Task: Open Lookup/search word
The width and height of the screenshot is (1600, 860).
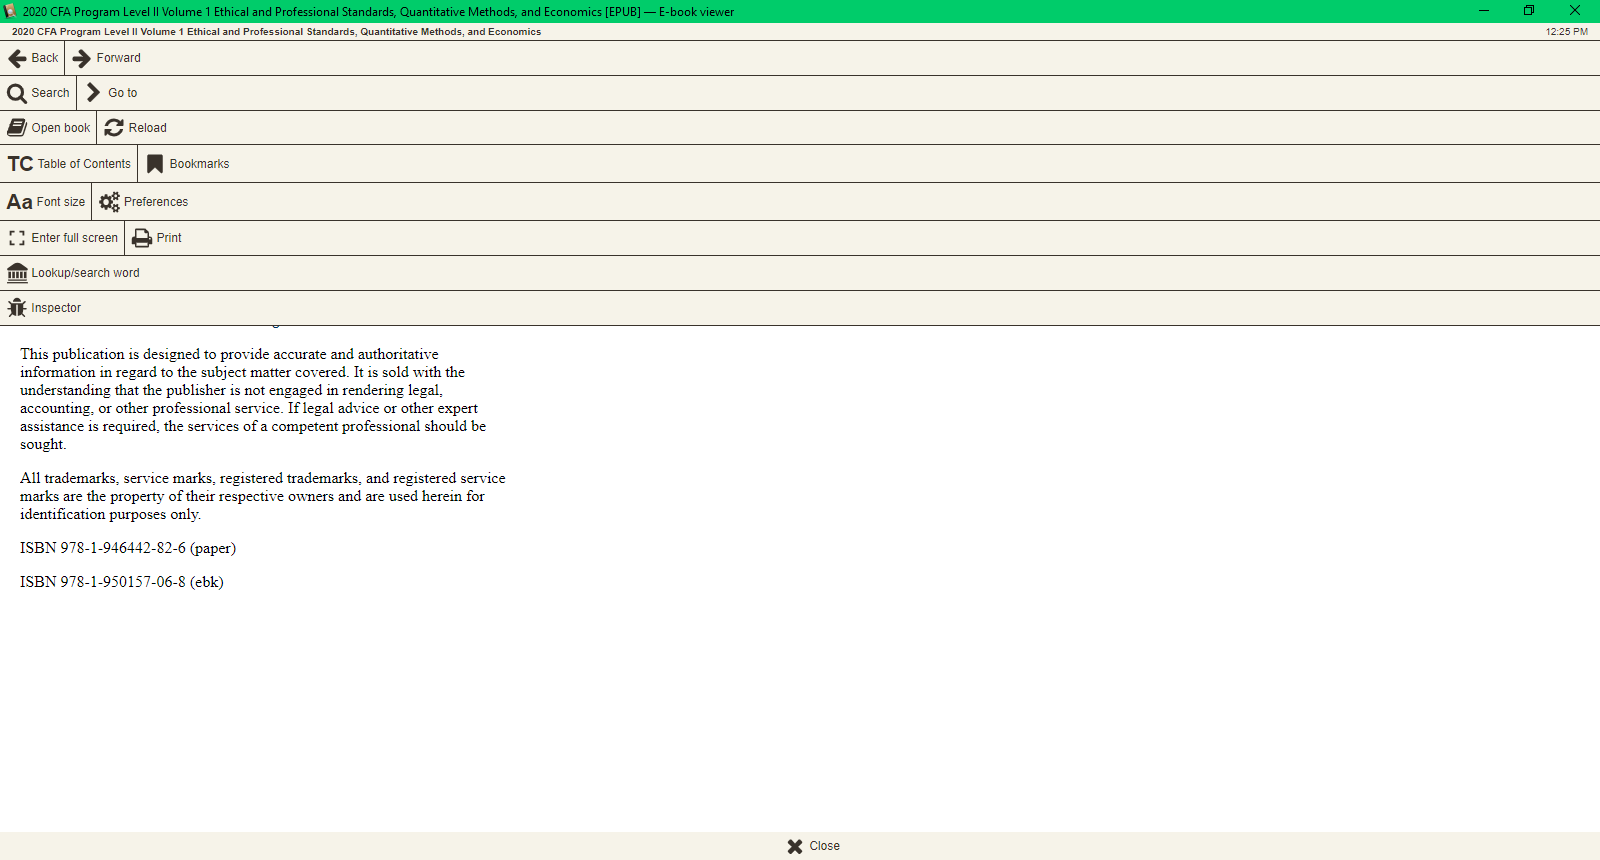Action: coord(74,273)
